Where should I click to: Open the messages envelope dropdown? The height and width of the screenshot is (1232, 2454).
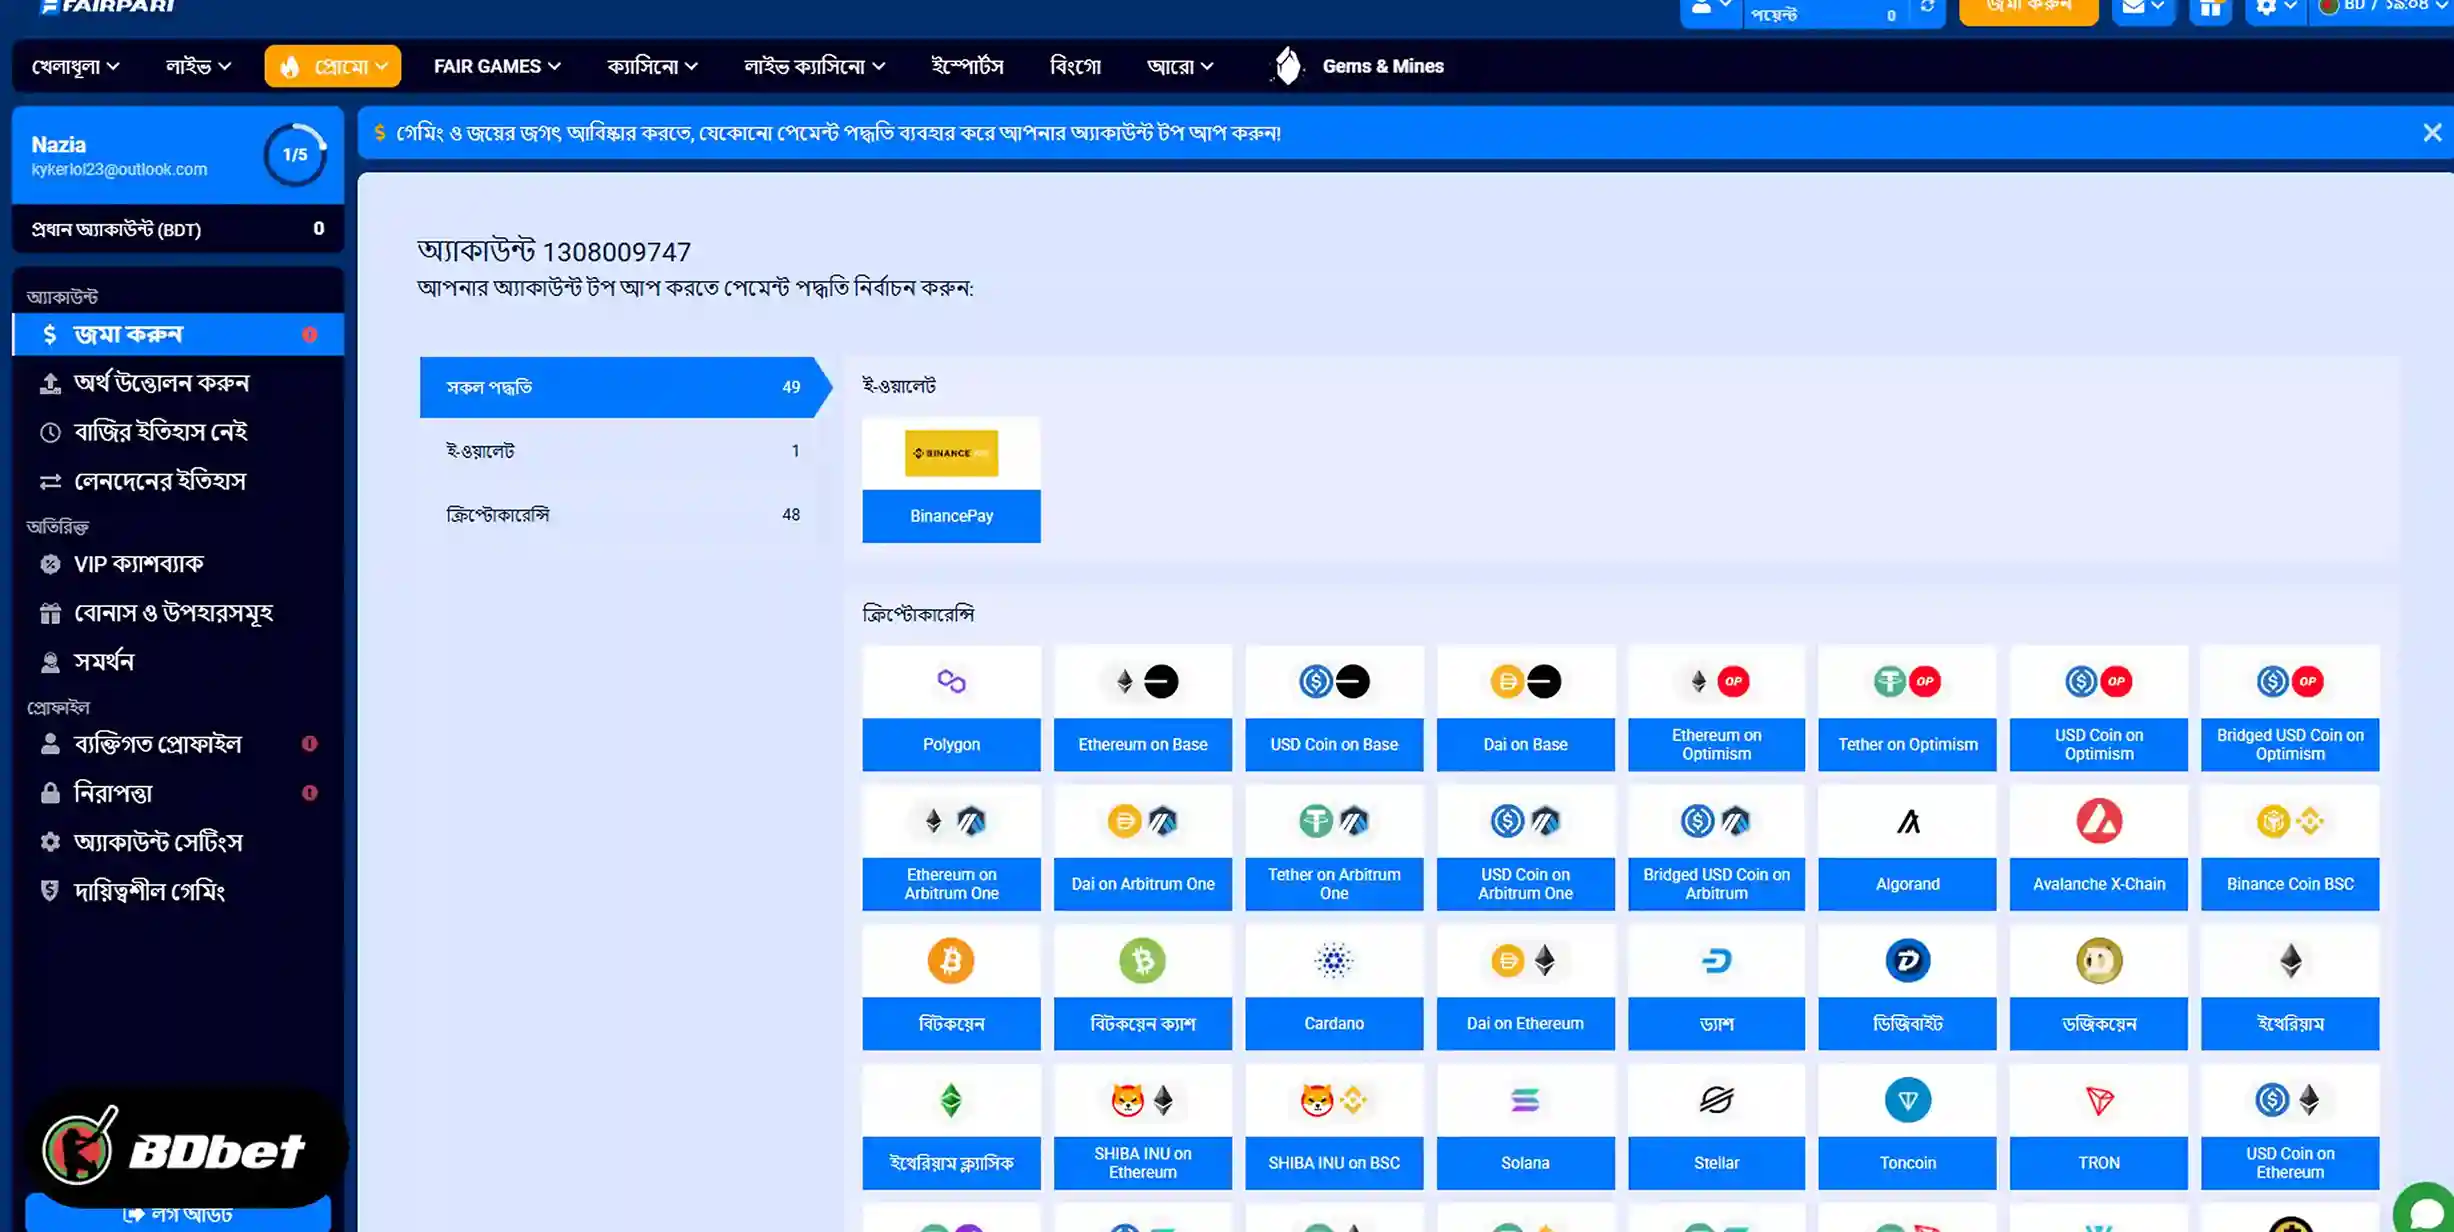click(2142, 8)
